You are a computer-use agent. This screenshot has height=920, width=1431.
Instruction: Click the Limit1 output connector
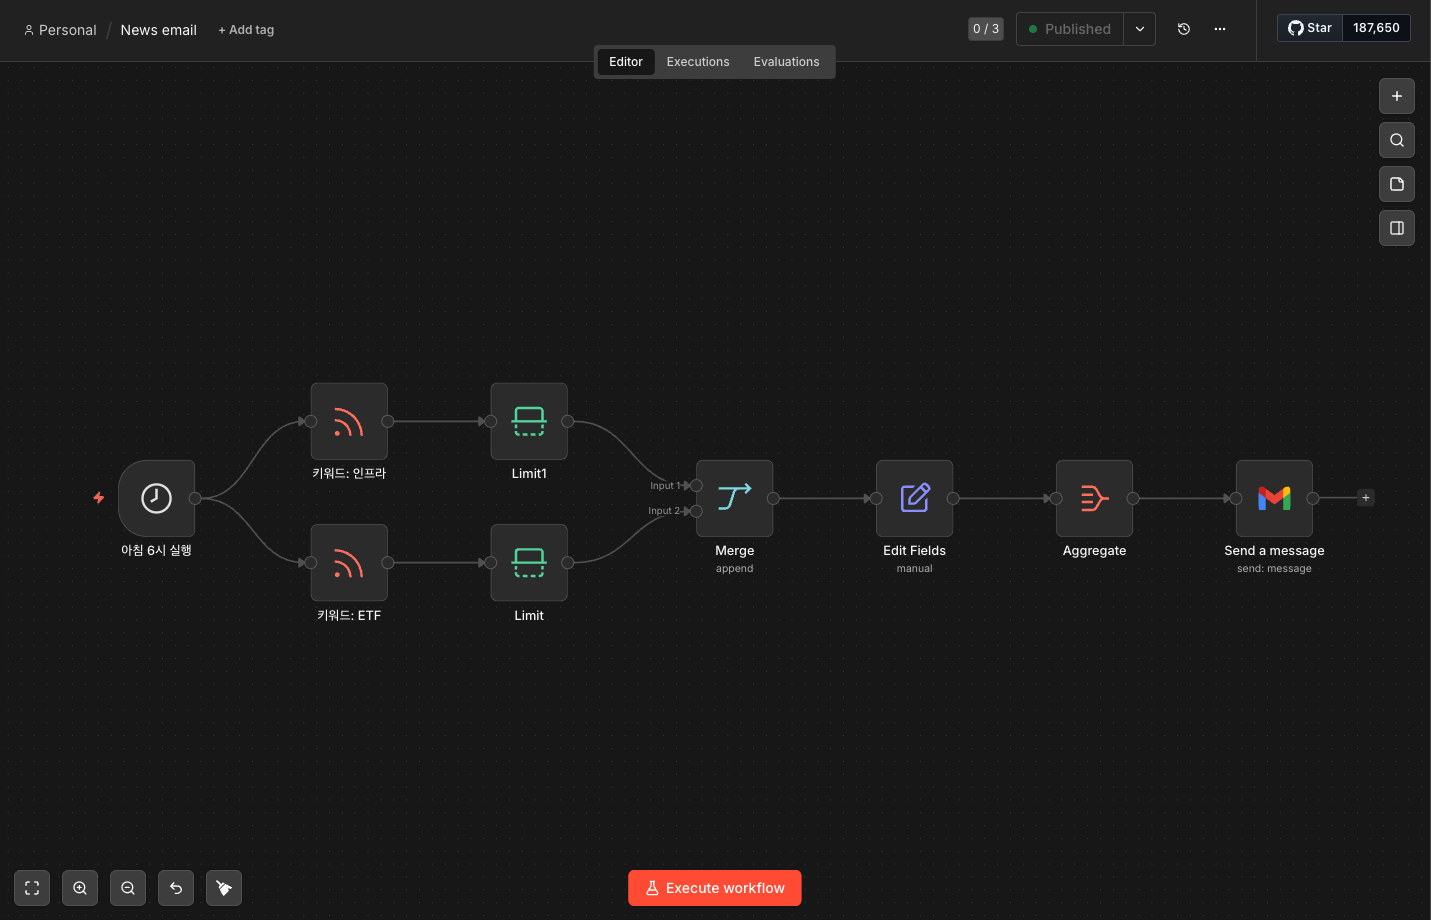click(x=568, y=422)
